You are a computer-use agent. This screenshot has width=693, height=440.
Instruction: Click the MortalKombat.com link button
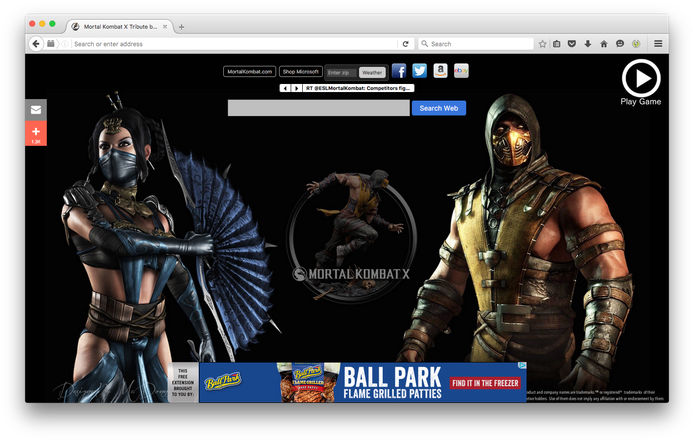pos(249,72)
